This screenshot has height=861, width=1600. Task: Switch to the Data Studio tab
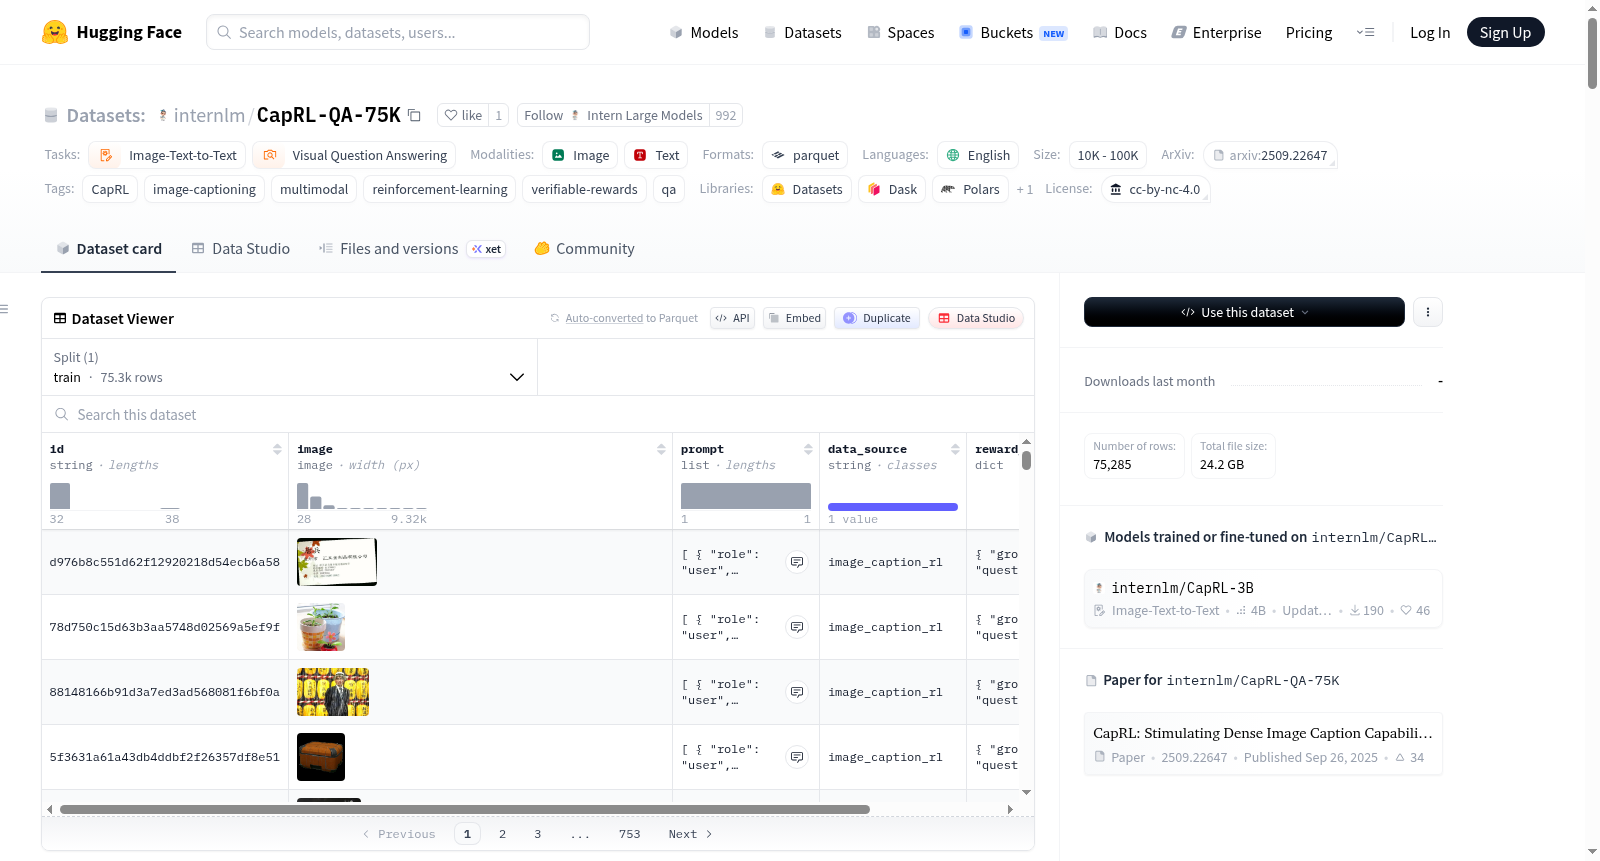[241, 249]
